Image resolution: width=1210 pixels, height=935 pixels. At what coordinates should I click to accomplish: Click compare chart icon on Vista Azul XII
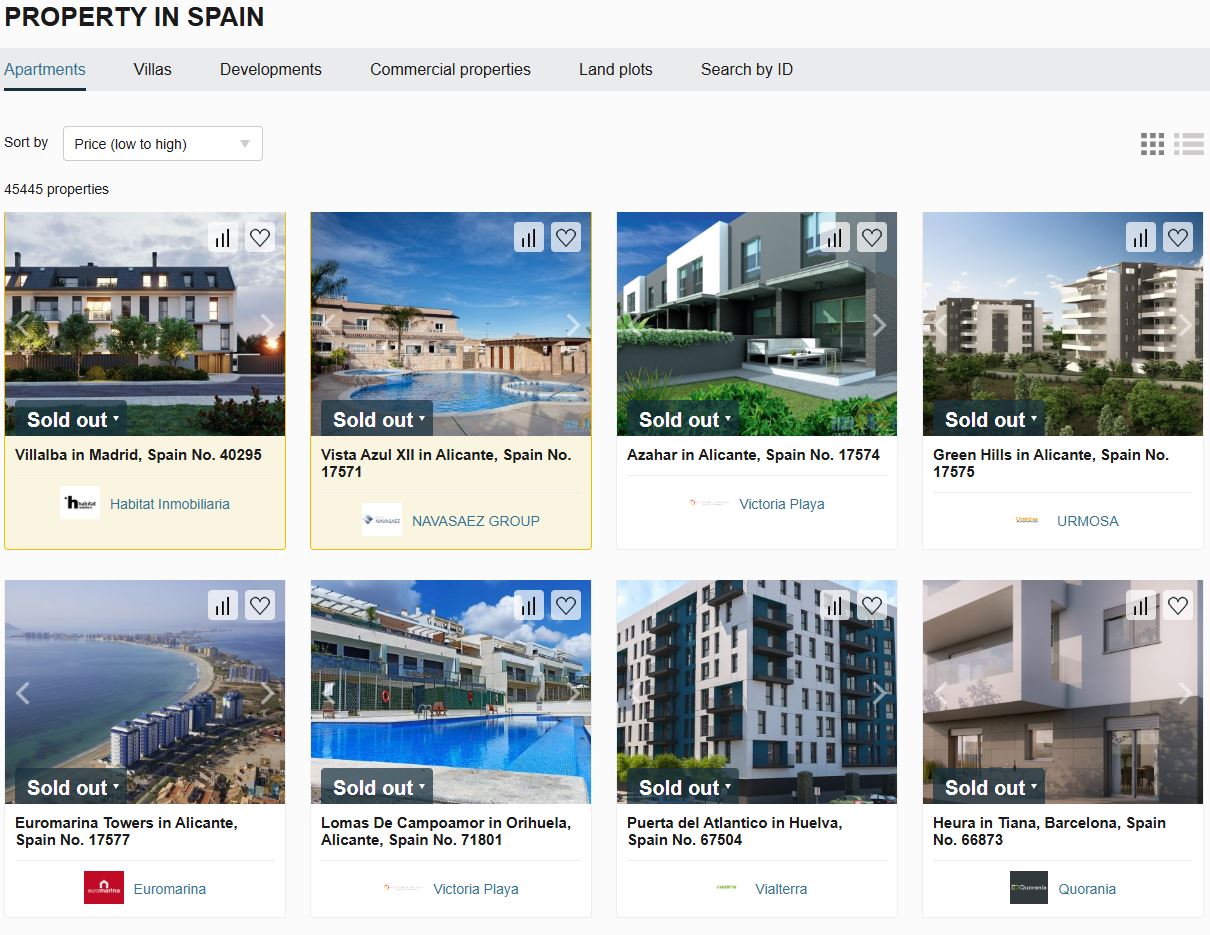(x=529, y=237)
